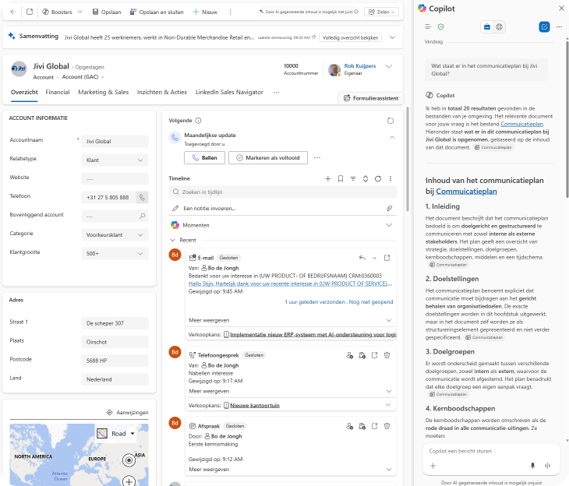The width and height of the screenshot is (569, 486).
Task: Select the Copilot work briefcase toggle
Action: click(x=487, y=27)
